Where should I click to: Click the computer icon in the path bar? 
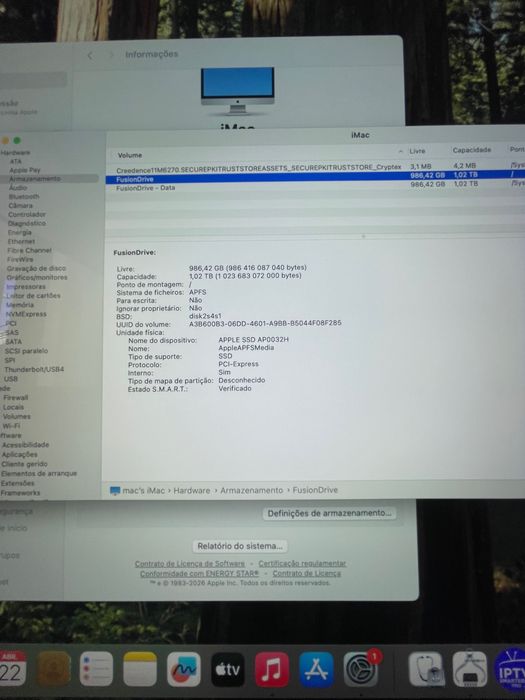point(115,491)
